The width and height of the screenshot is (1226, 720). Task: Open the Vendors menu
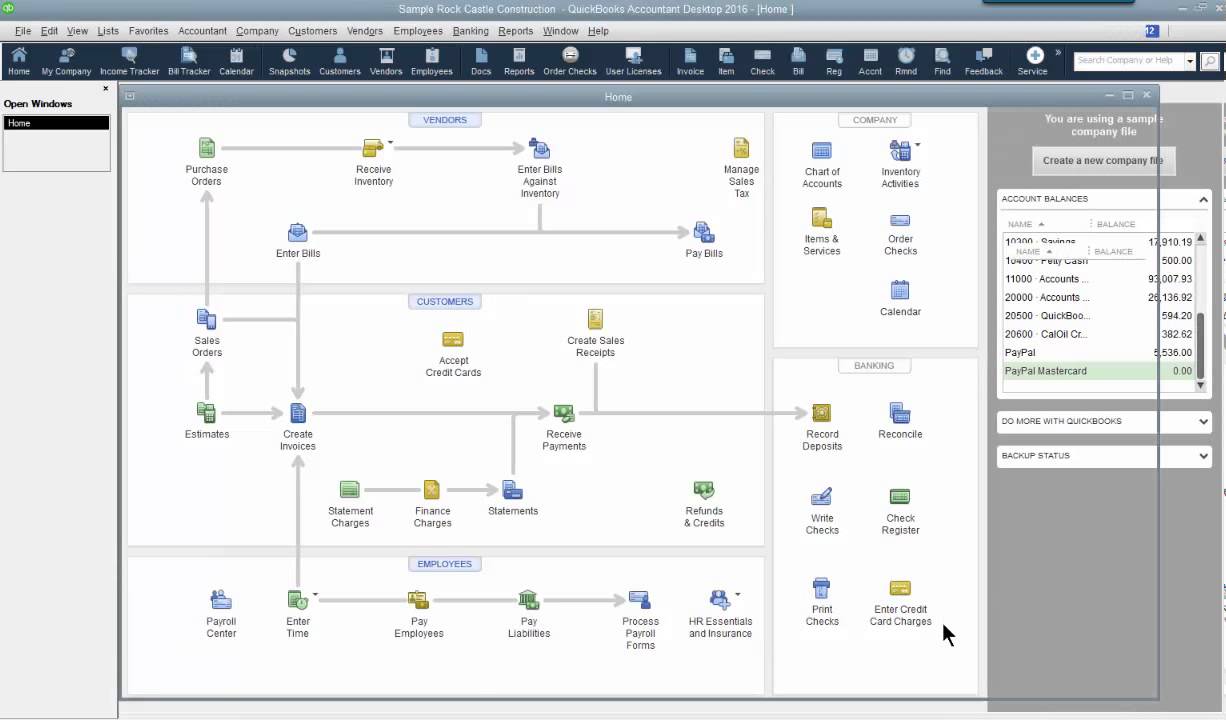coord(365,31)
